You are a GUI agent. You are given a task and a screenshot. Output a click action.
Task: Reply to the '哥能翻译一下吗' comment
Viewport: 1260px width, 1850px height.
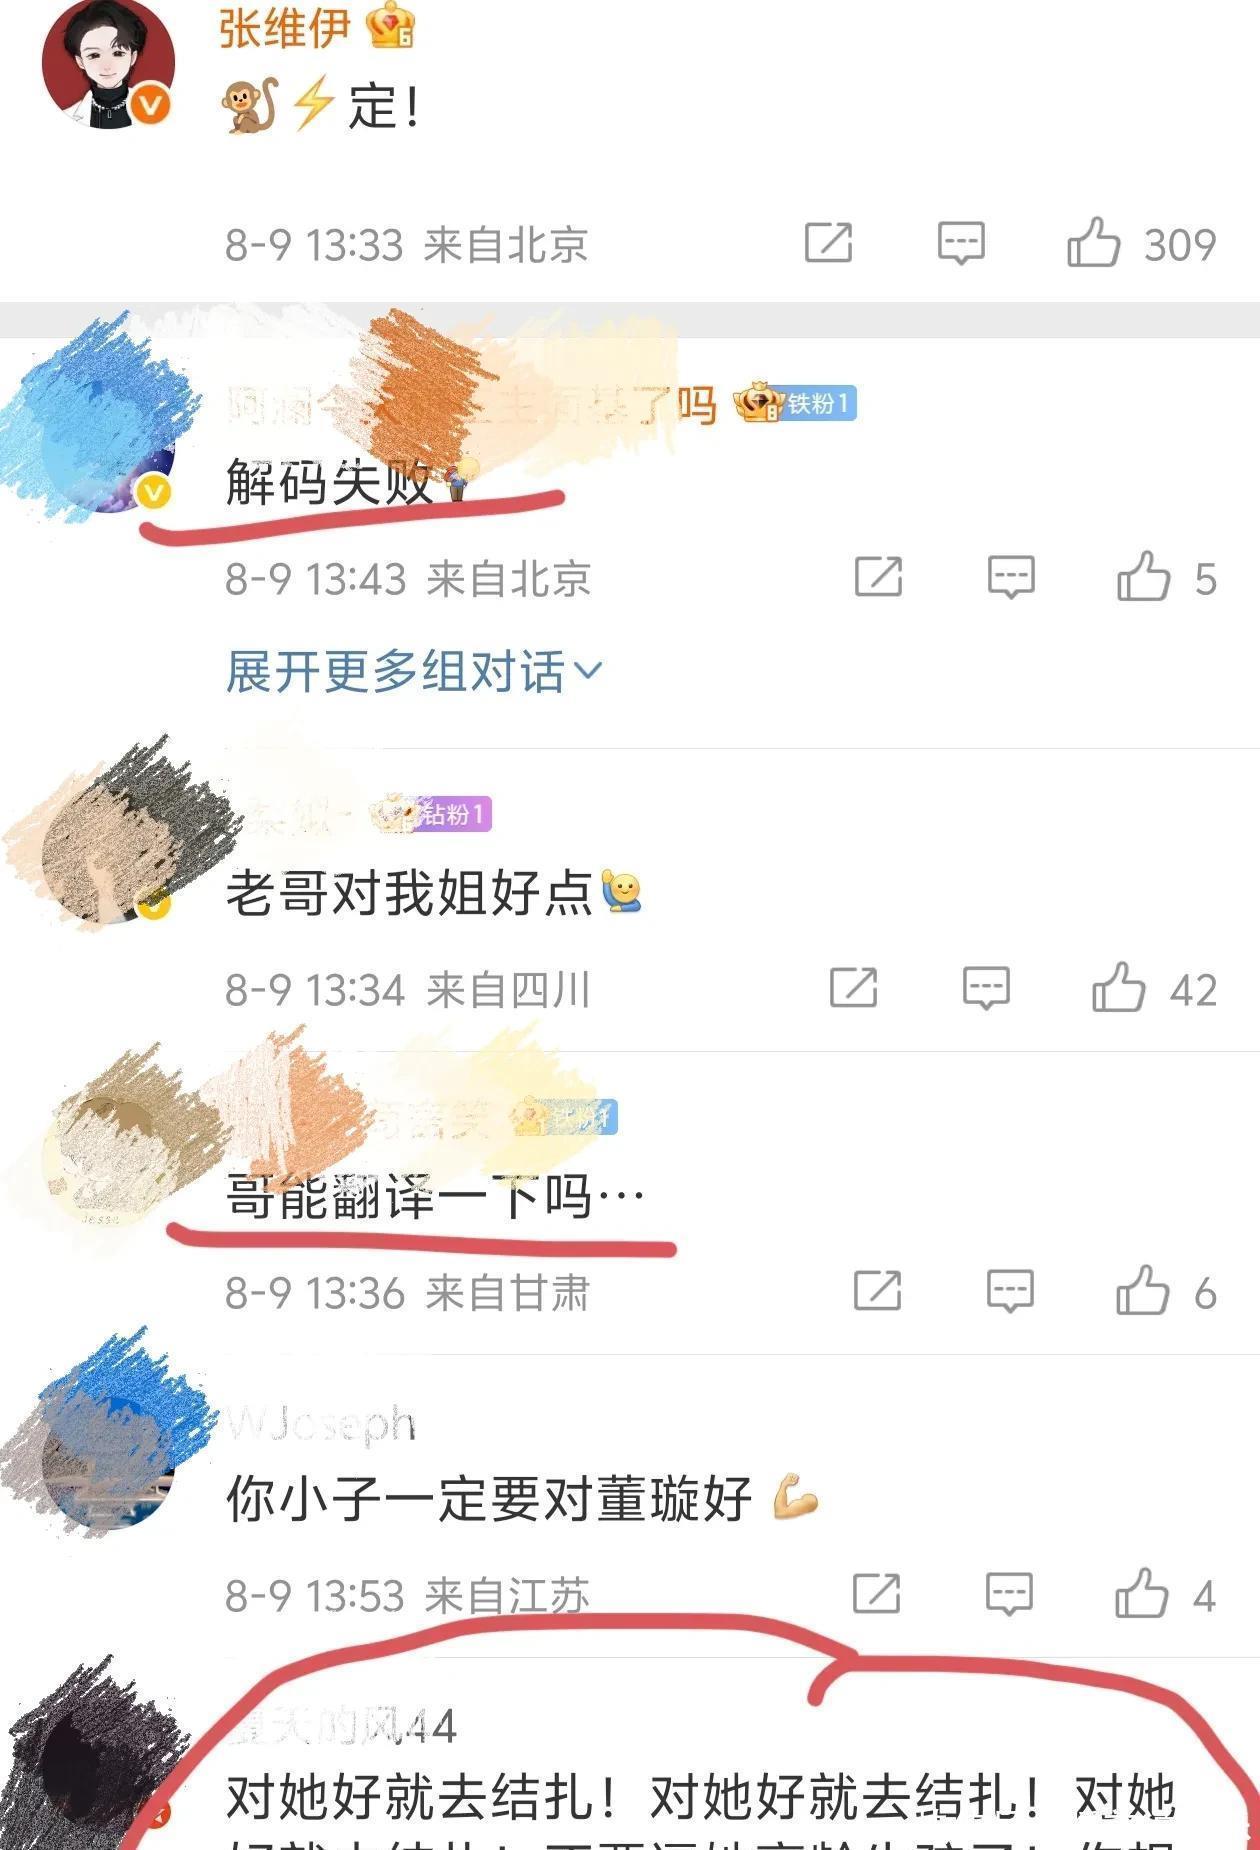[x=1010, y=1291]
